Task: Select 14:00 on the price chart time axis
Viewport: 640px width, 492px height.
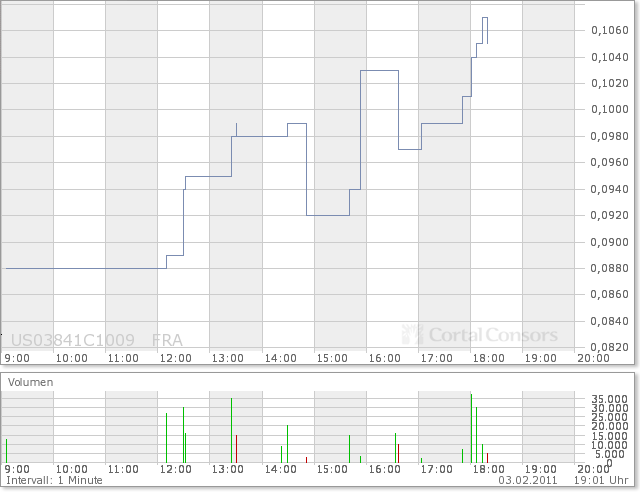Action: [x=280, y=358]
